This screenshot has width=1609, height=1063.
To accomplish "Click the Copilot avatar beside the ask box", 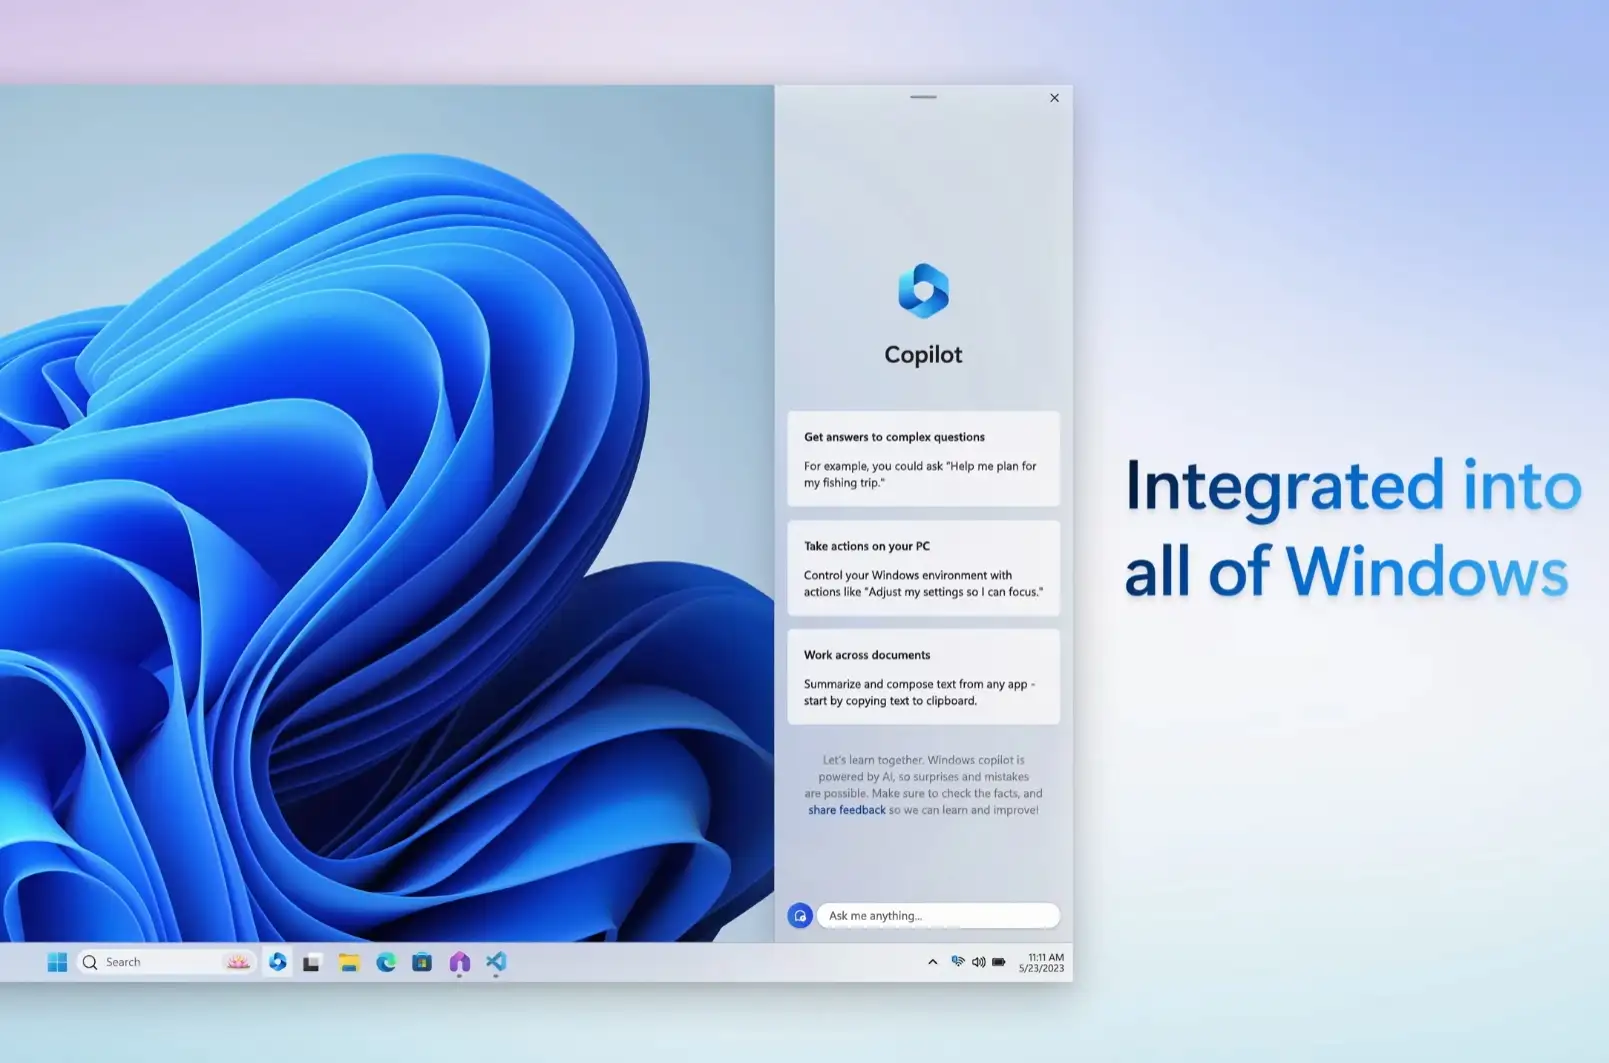I will click(x=800, y=915).
